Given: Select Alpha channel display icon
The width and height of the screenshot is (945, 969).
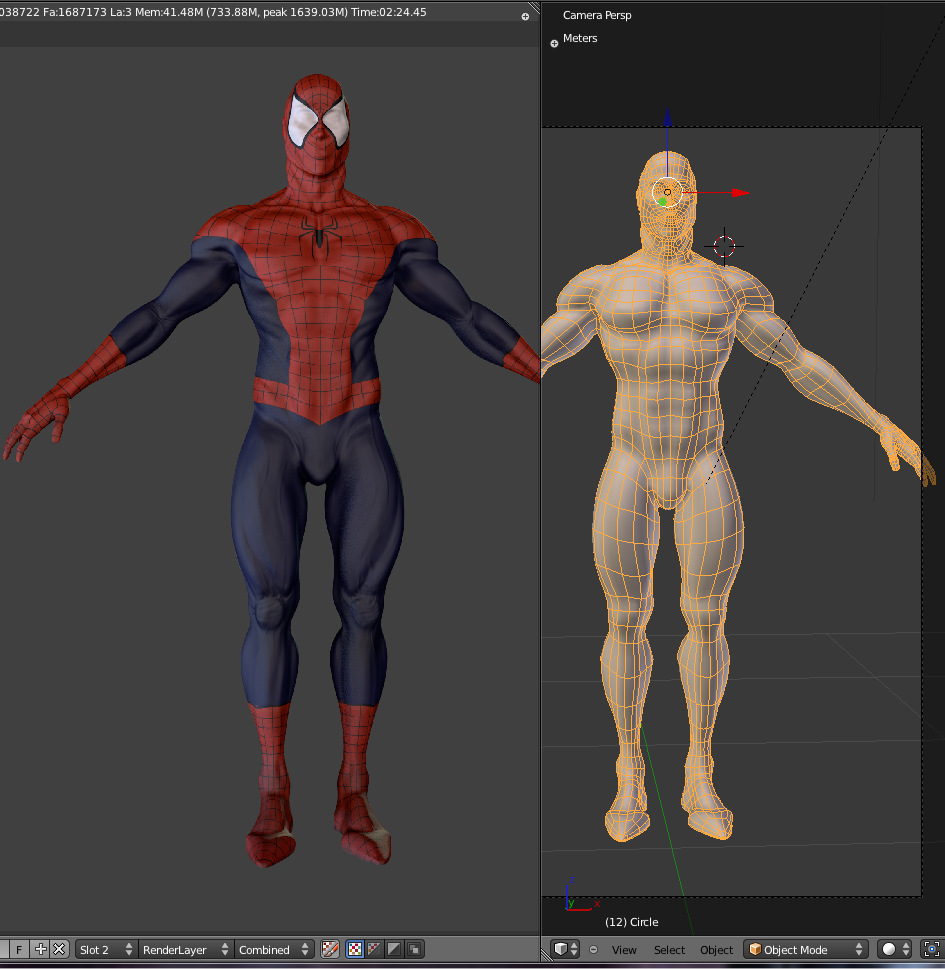Looking at the screenshot, I should pos(393,949).
